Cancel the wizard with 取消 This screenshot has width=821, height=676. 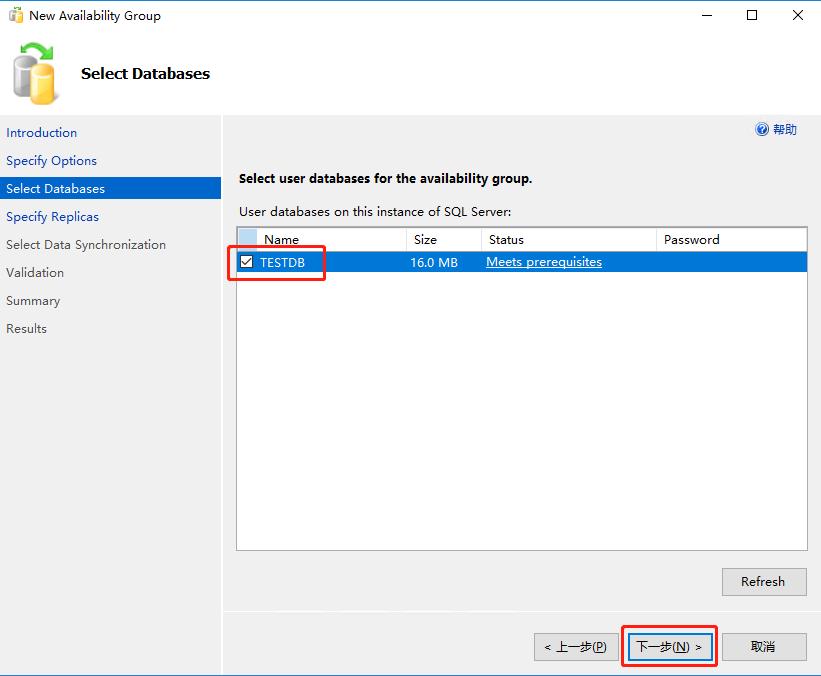pos(763,647)
